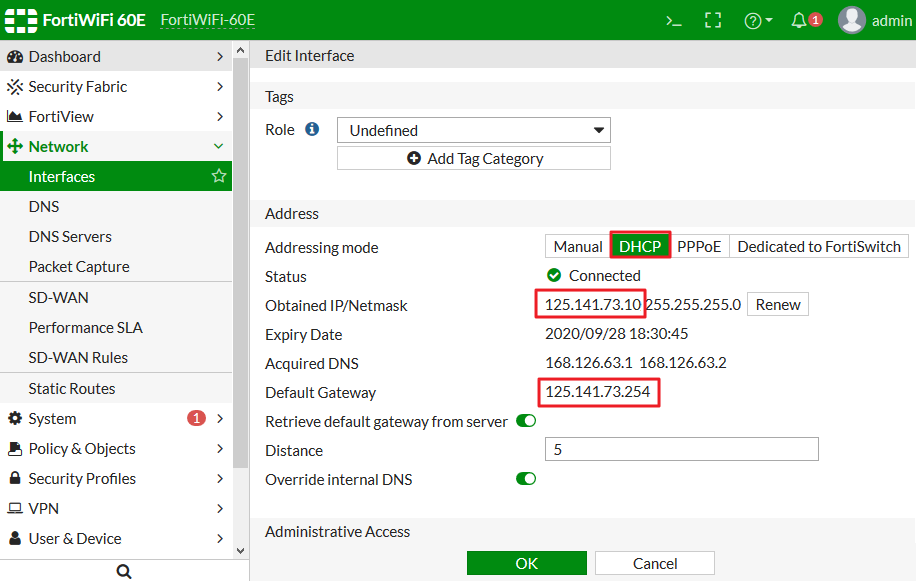Expand the Dashboard menu chevron
Screen dimensions: 916x581
[x=220, y=57]
